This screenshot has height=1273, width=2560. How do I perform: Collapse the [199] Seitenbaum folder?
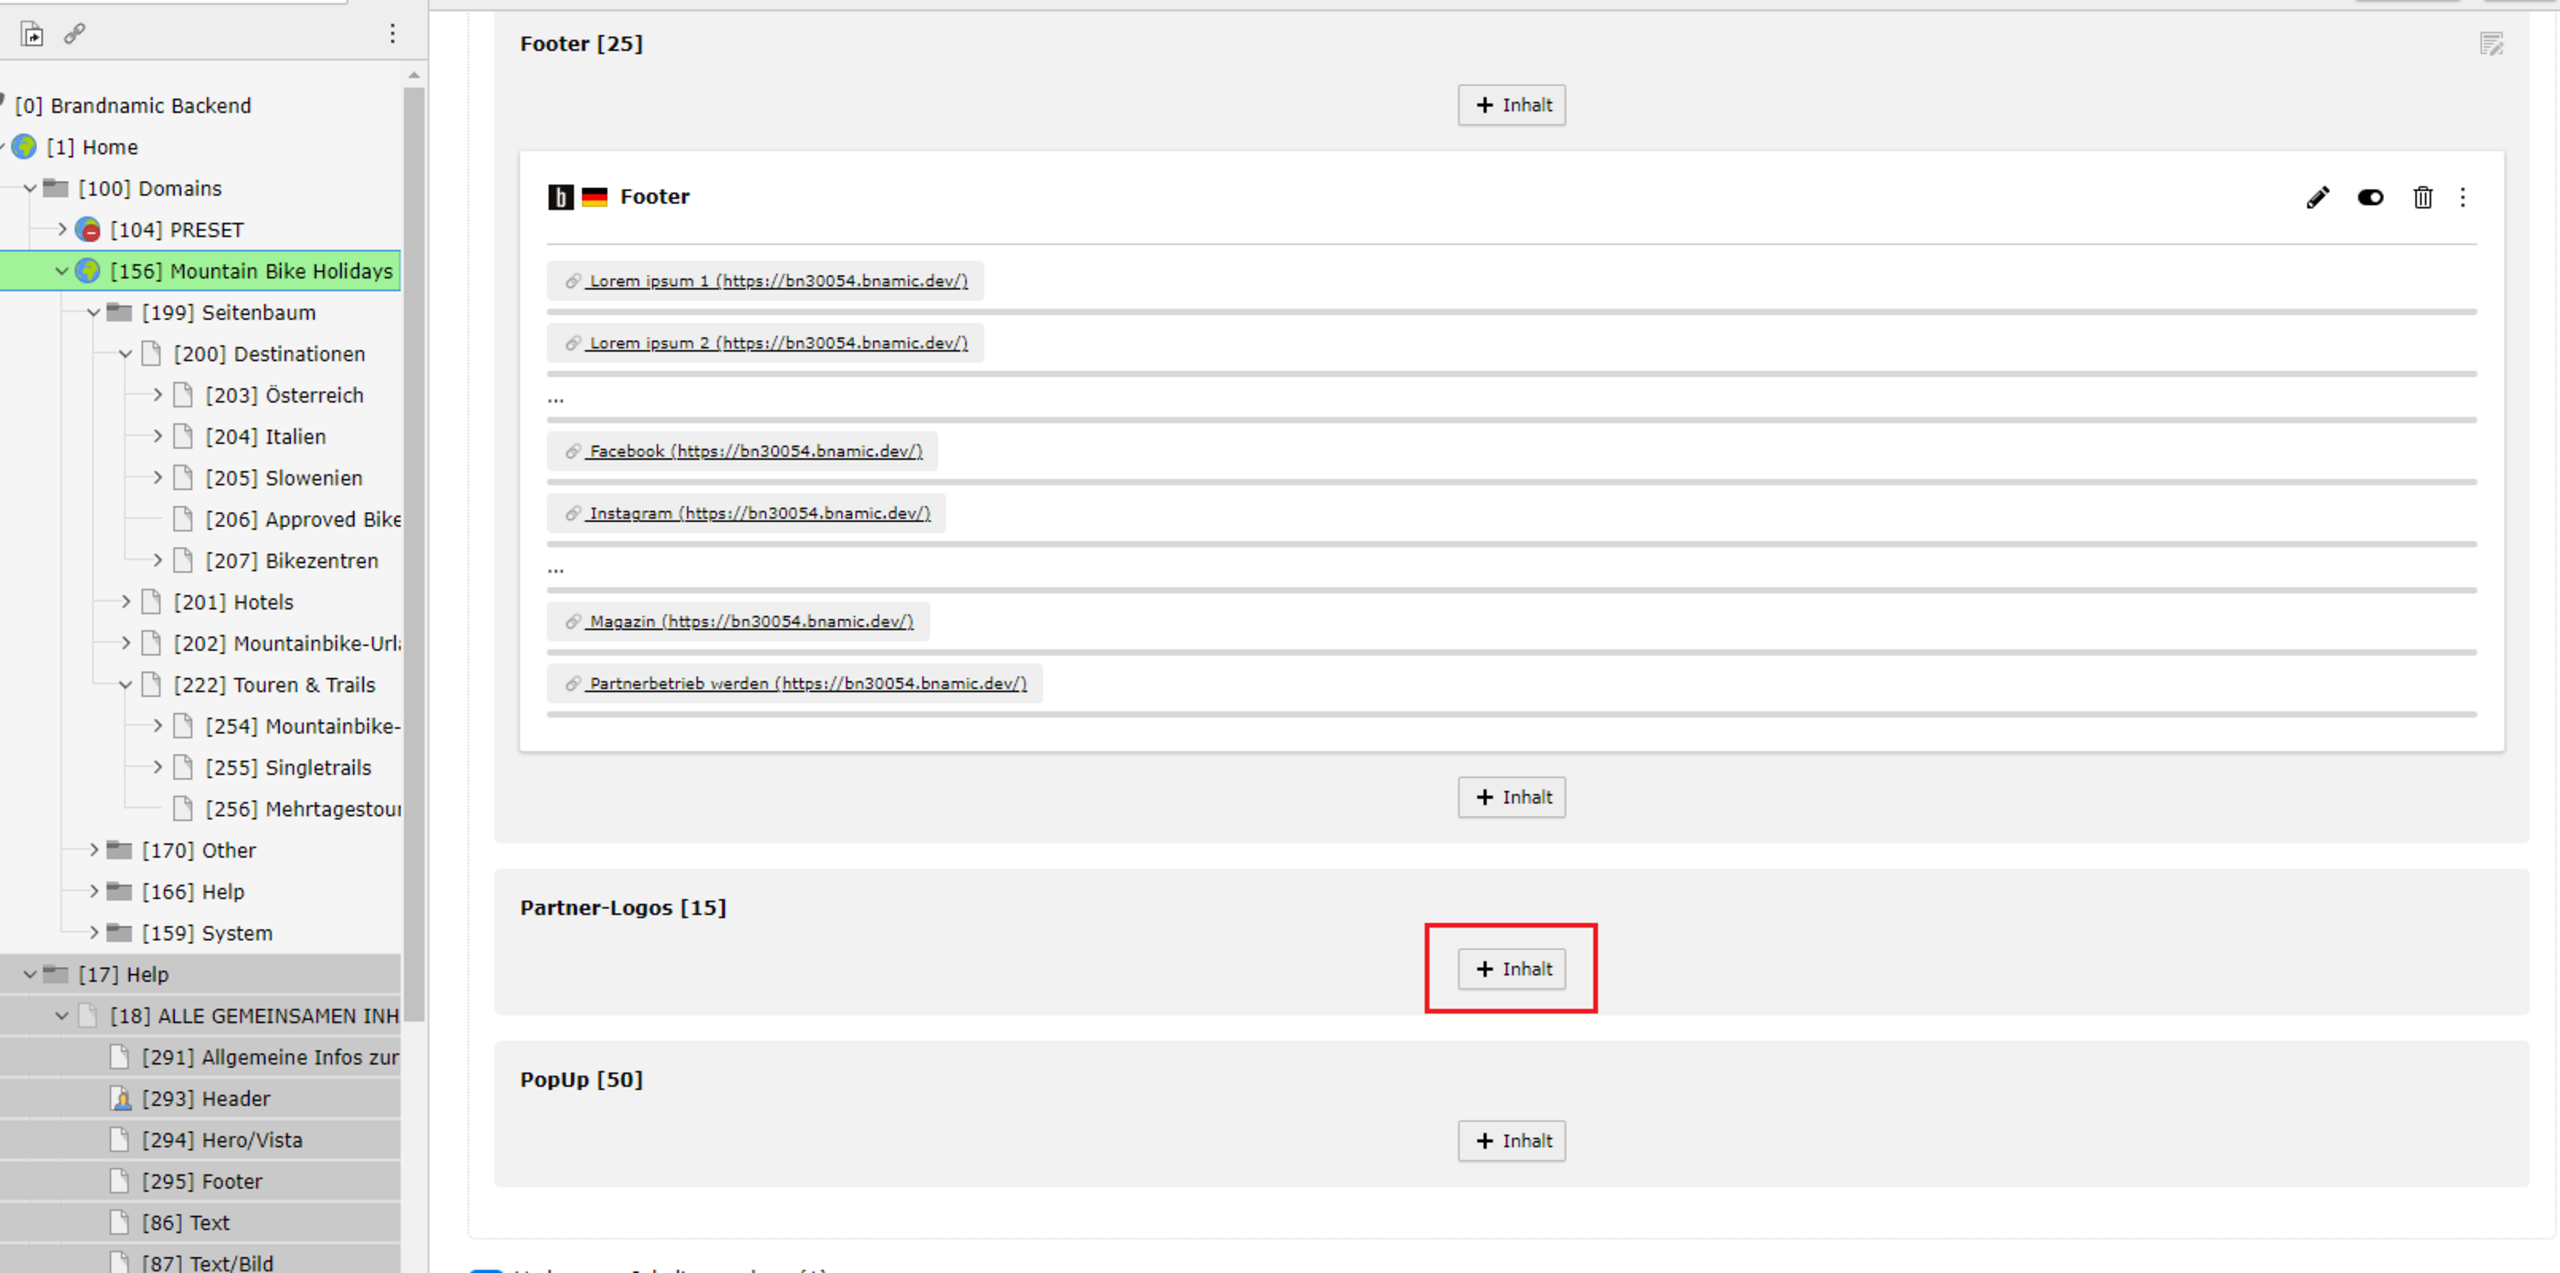point(93,313)
